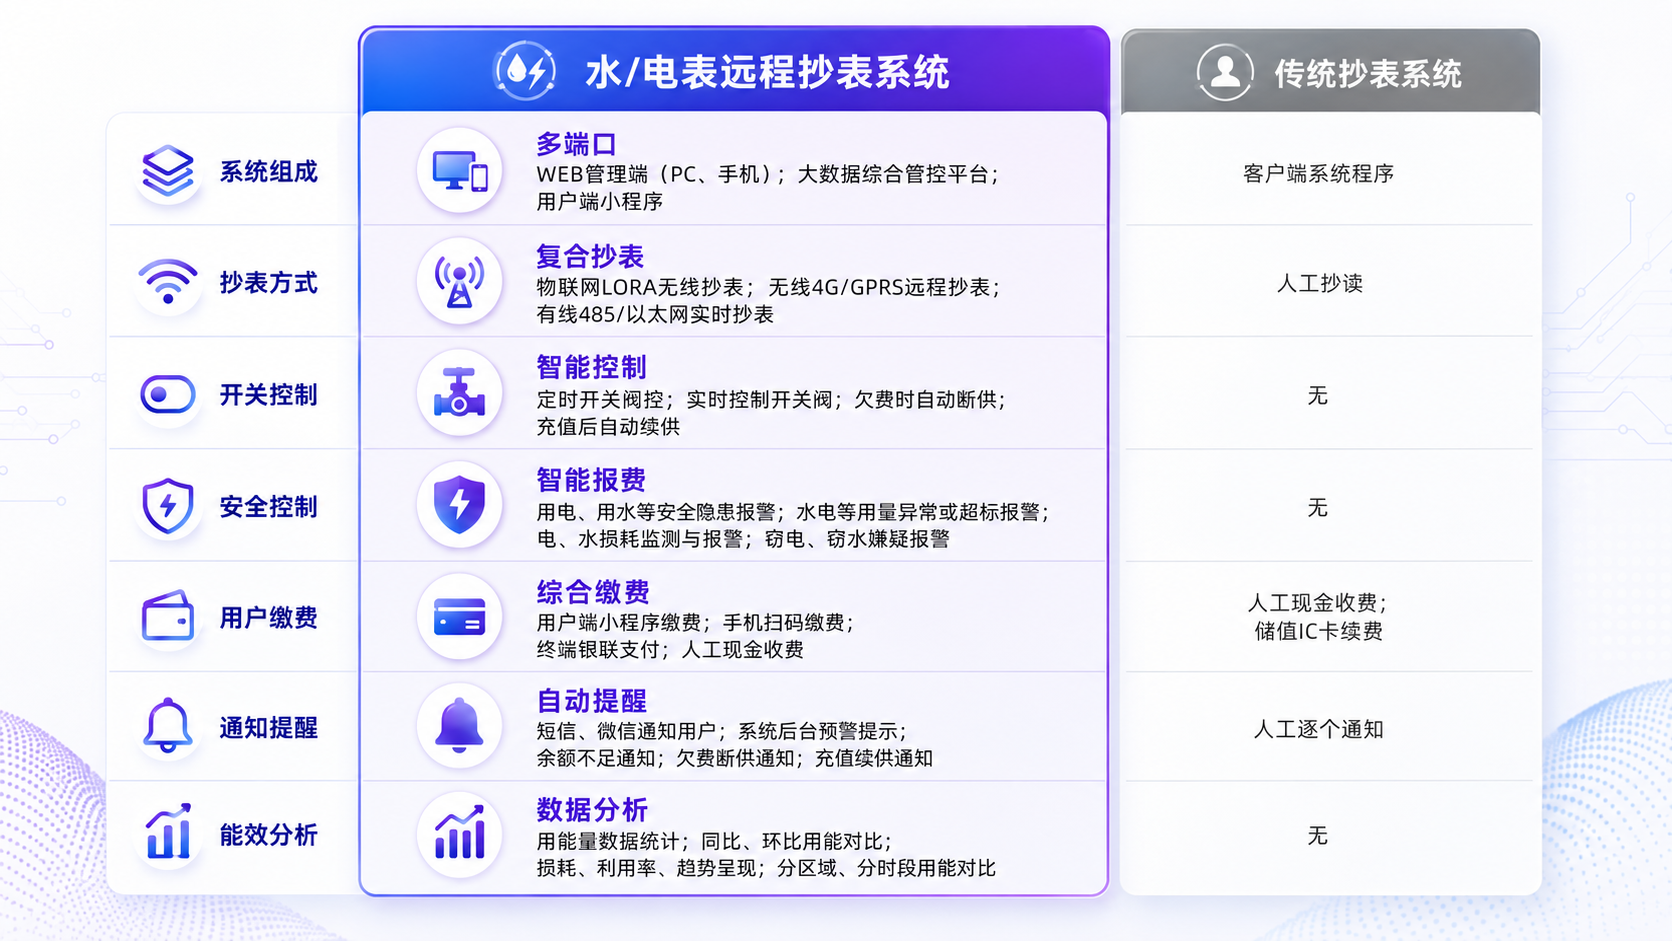The height and width of the screenshot is (941, 1672).
Task: Click the 数据分析 heading
Action: pyautogui.click(x=592, y=810)
